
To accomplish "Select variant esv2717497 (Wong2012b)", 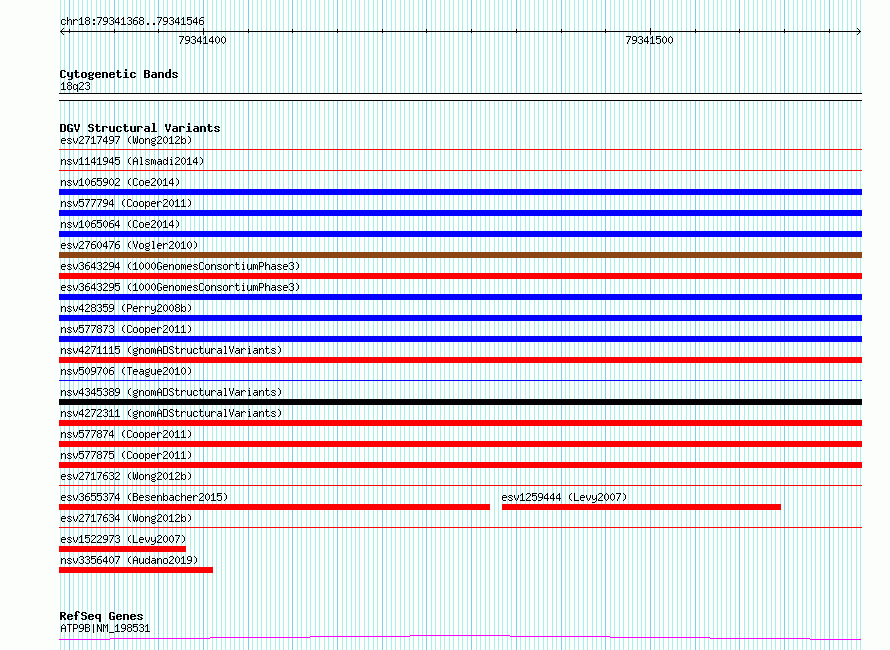I will 126,140.
